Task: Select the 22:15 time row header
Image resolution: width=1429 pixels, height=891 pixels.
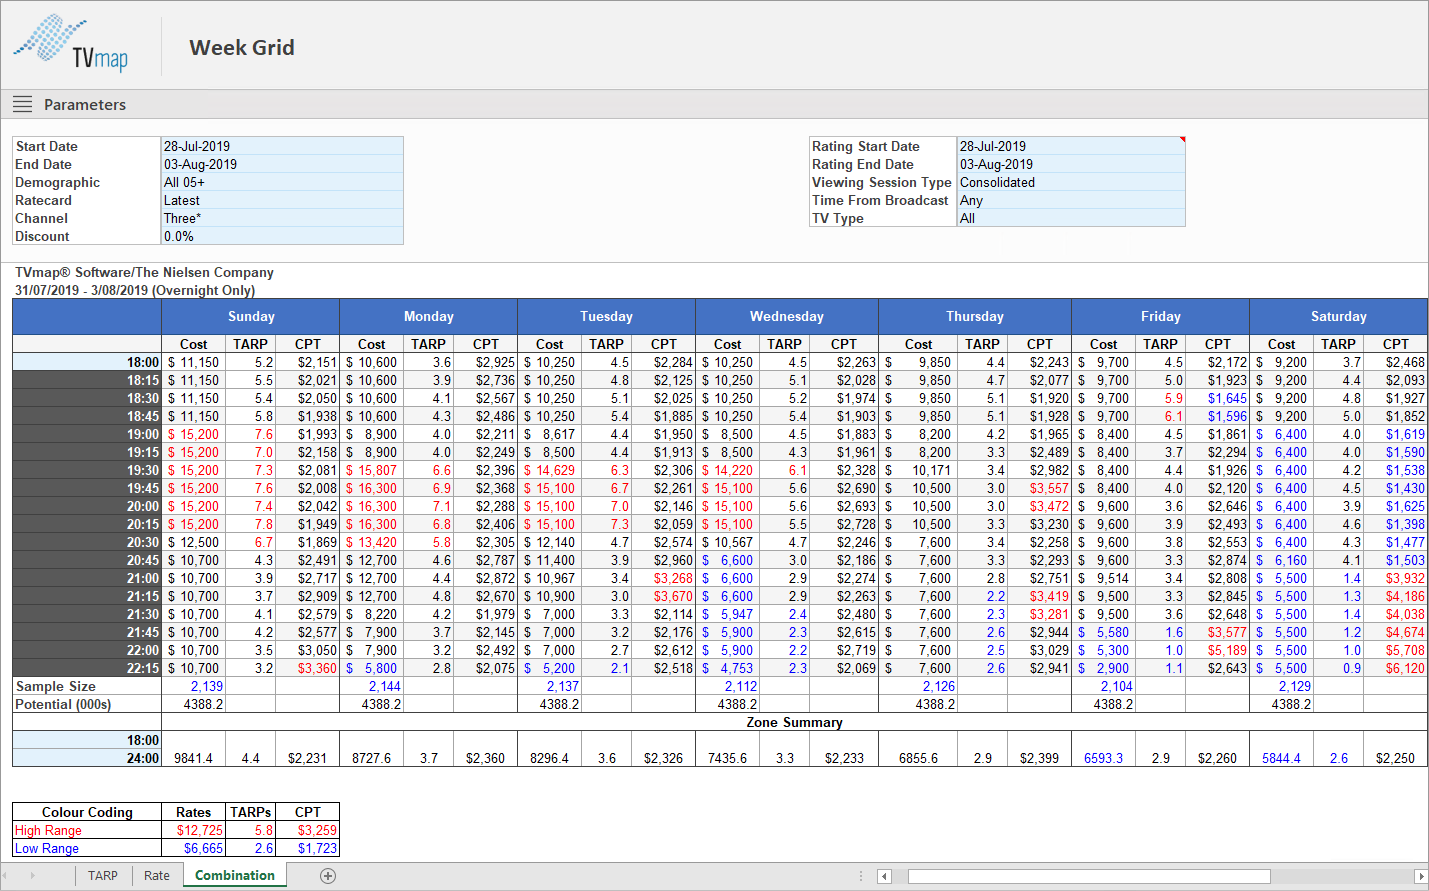Action: [87, 668]
